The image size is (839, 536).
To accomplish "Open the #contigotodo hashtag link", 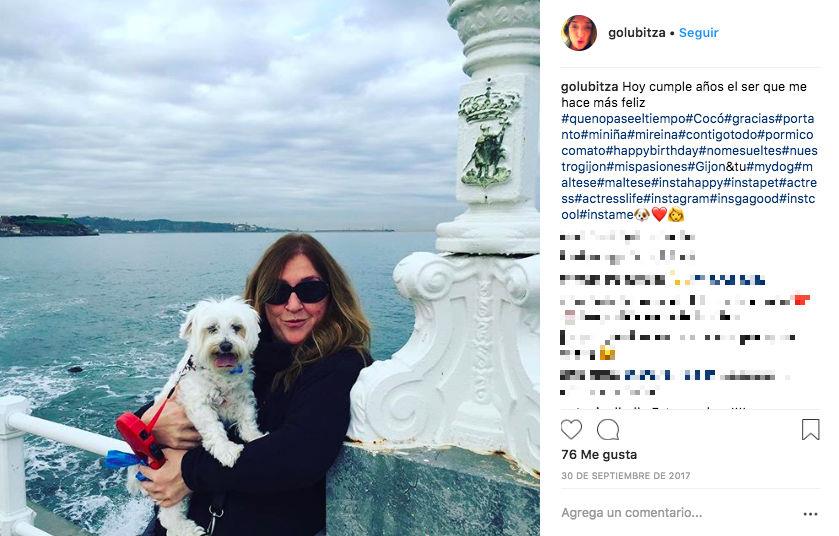I will pyautogui.click(x=718, y=135).
